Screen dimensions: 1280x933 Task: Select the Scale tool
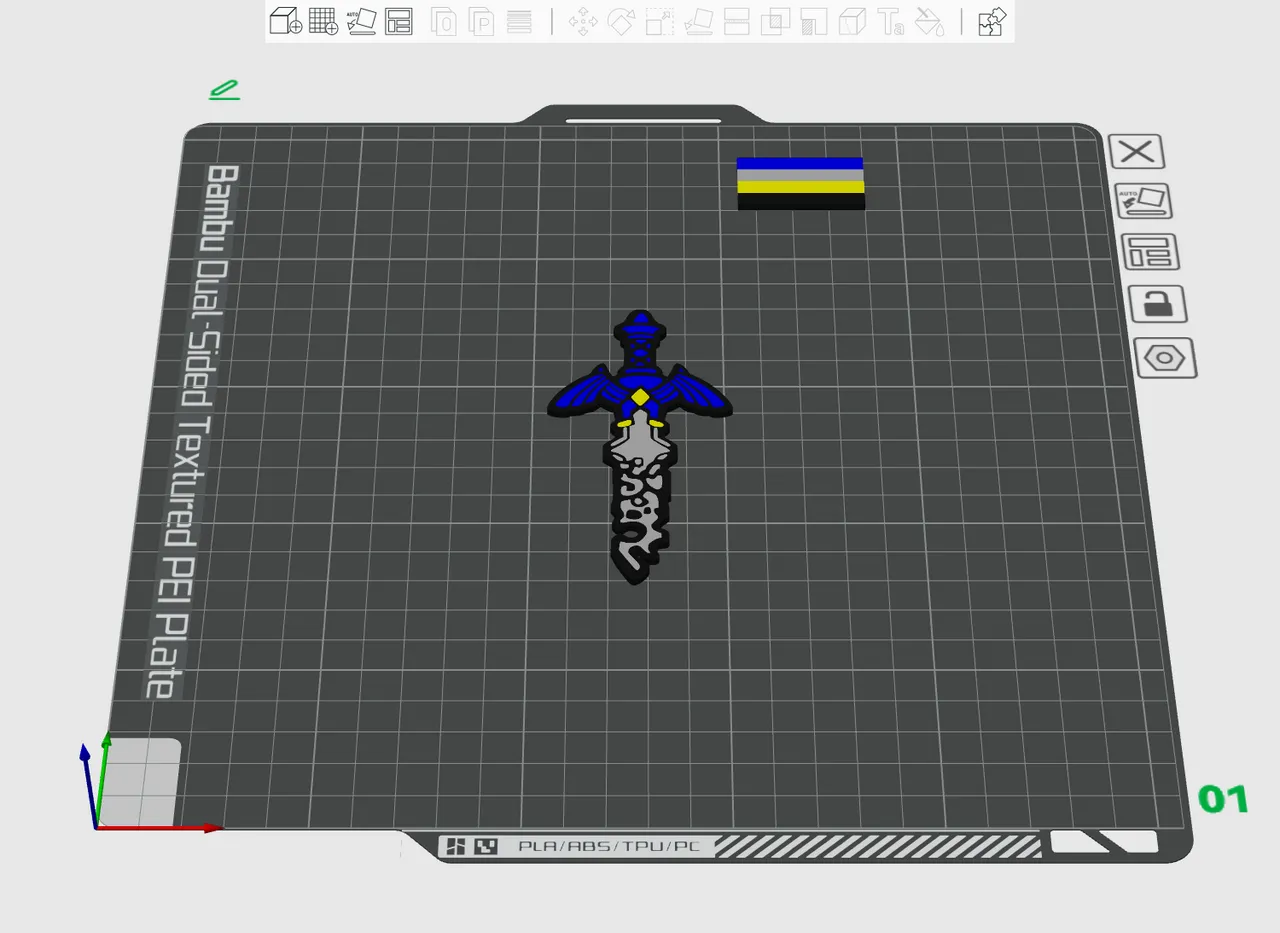click(659, 21)
